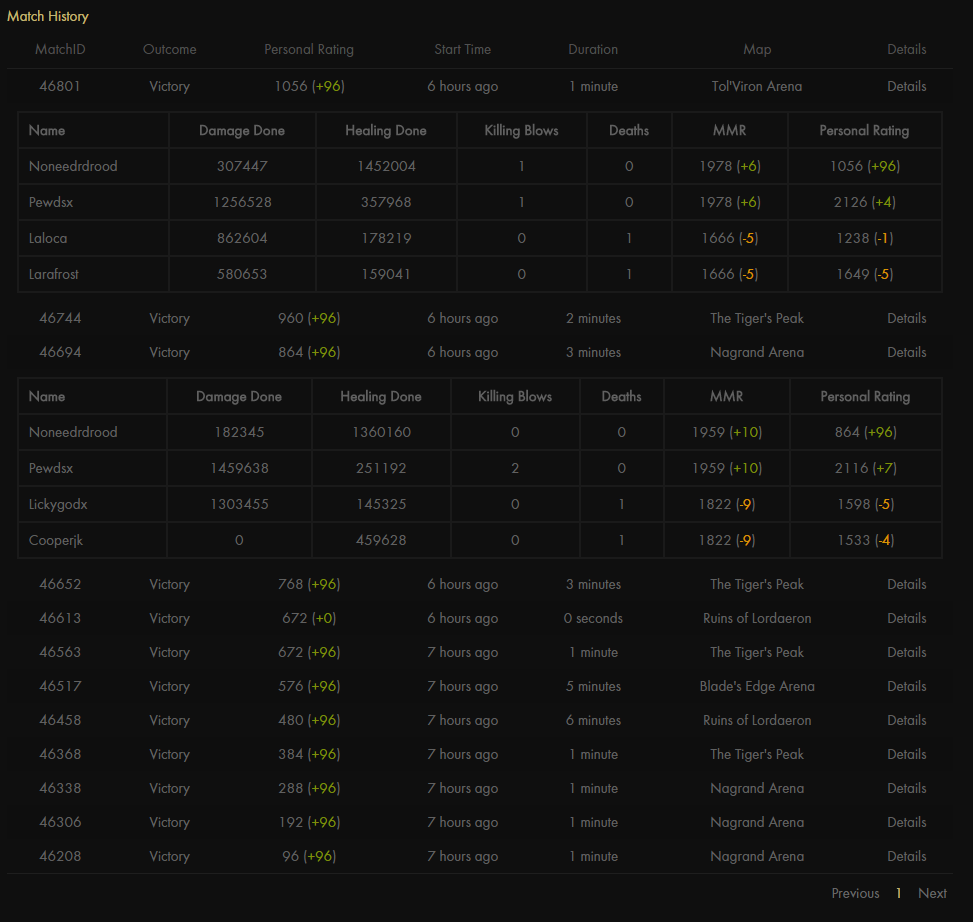Select match ID 46613

click(x=60, y=619)
